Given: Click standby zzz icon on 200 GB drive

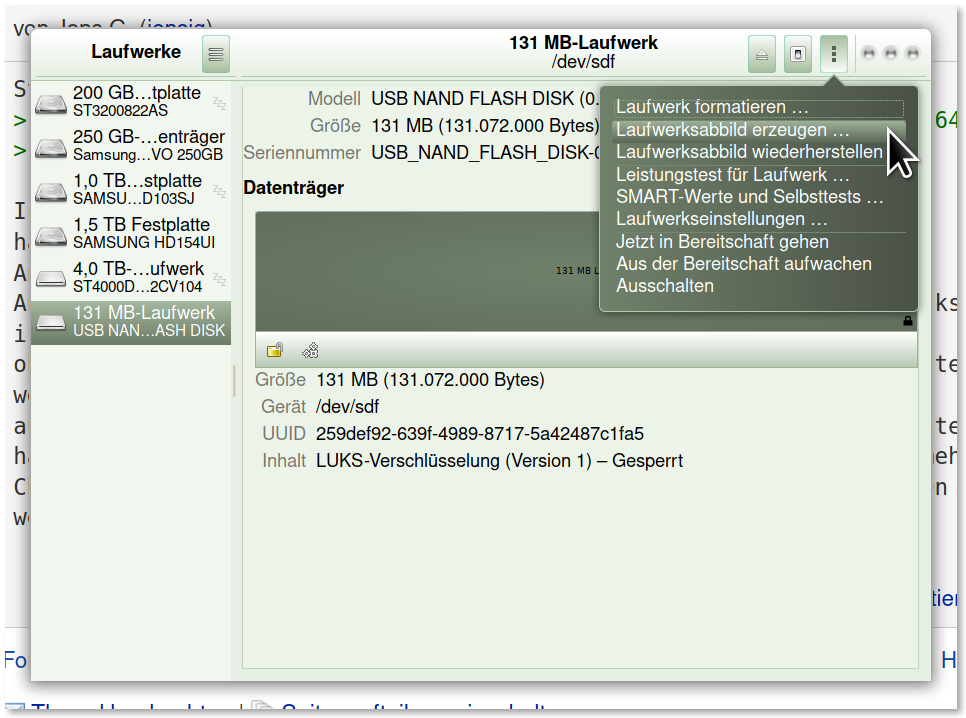Looking at the screenshot, I should (x=220, y=103).
